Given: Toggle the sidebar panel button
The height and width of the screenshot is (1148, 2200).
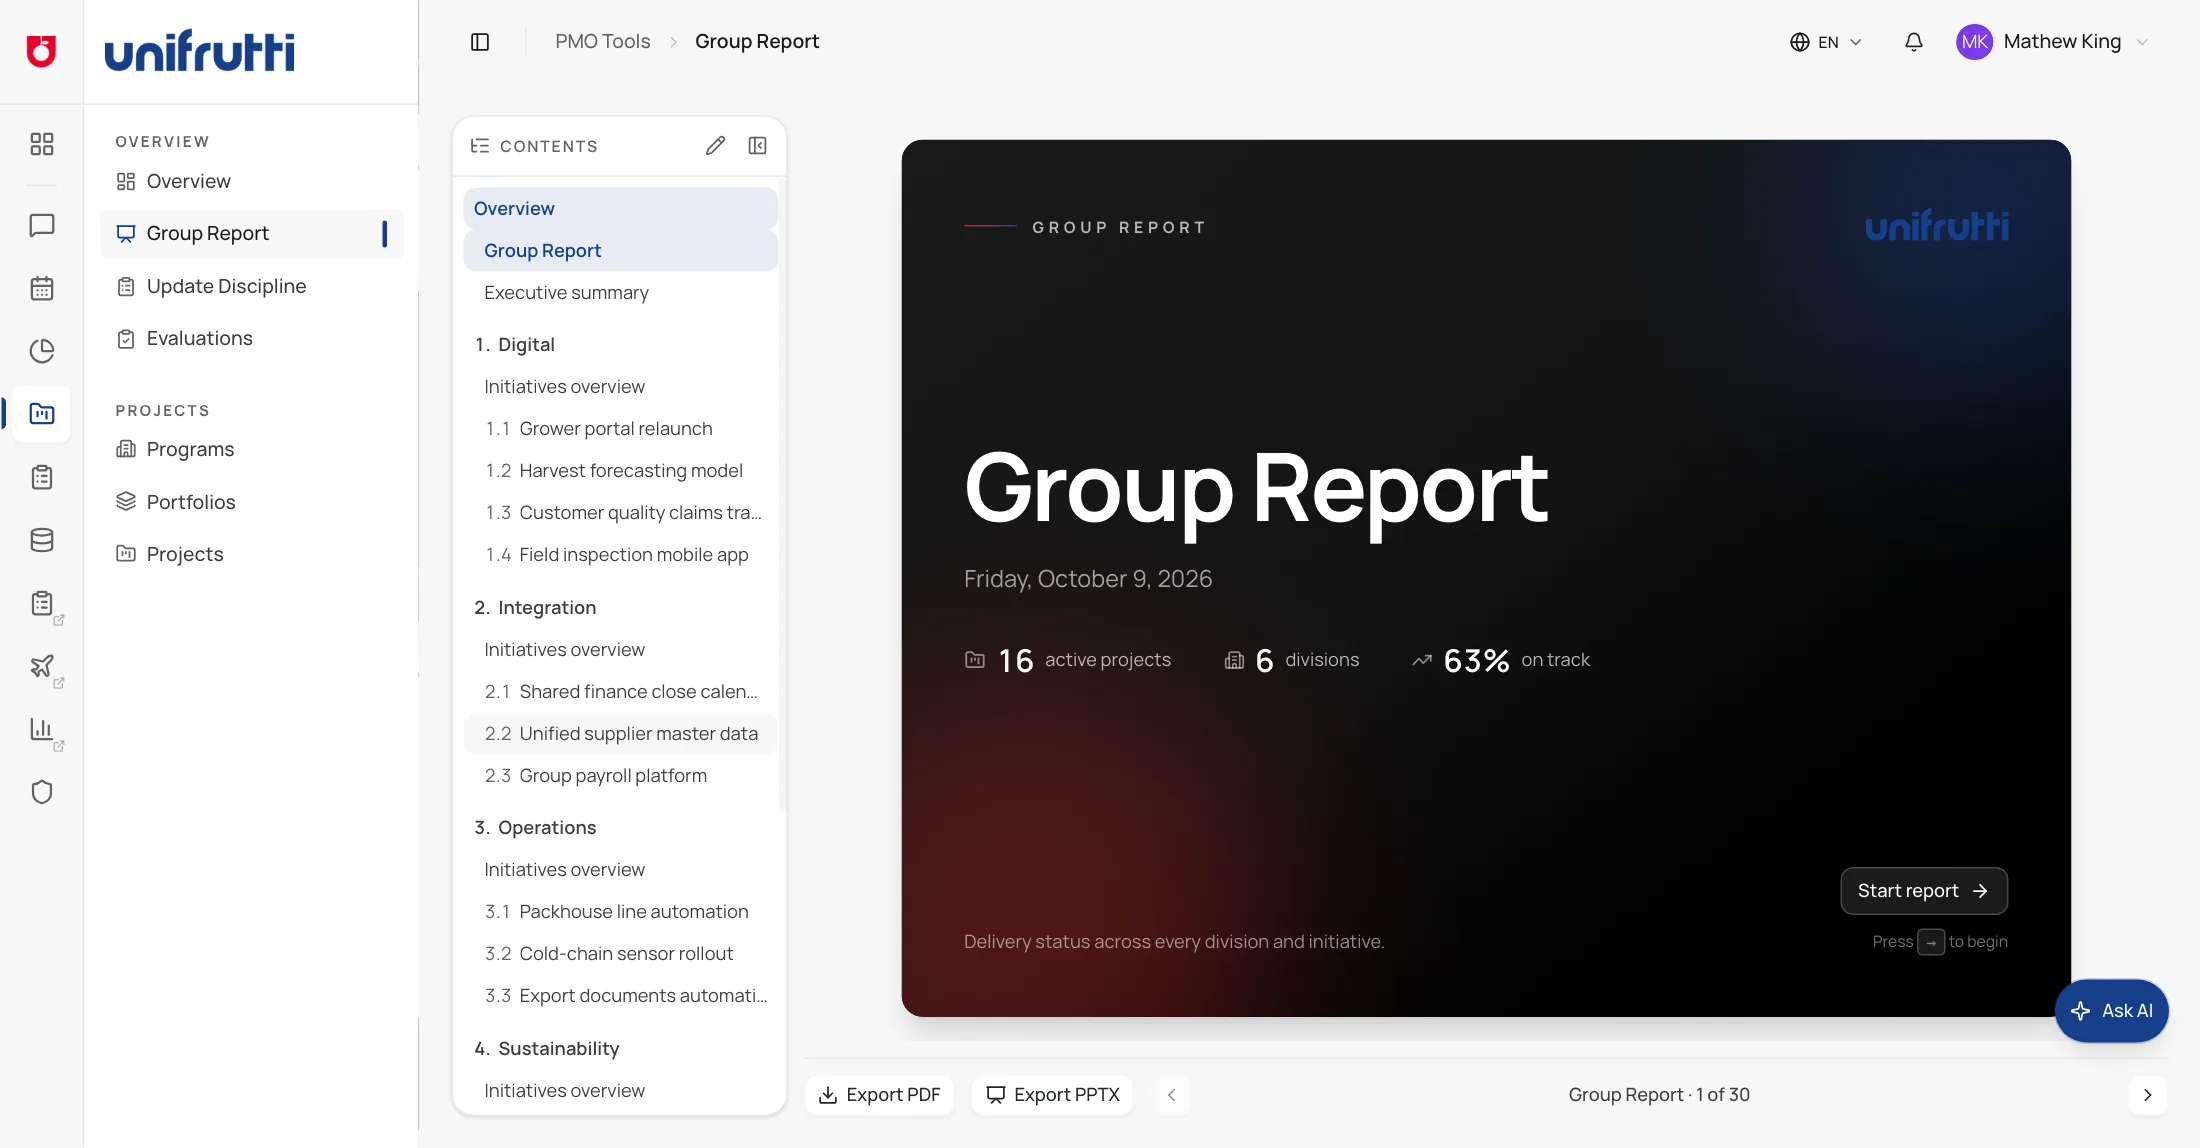Looking at the screenshot, I should (480, 41).
